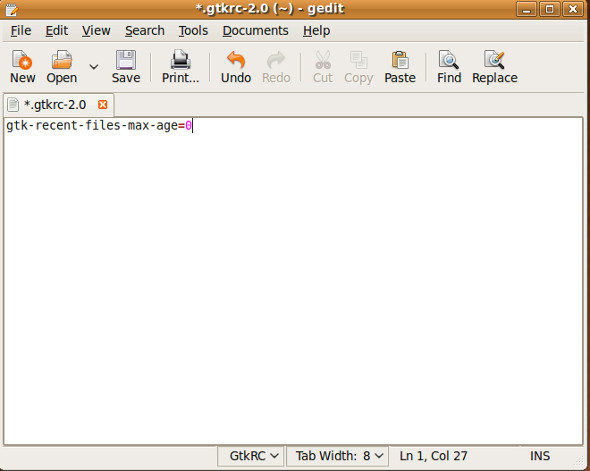Image resolution: width=590 pixels, height=471 pixels.
Task: Create a new document with New icon
Action: tap(22, 67)
